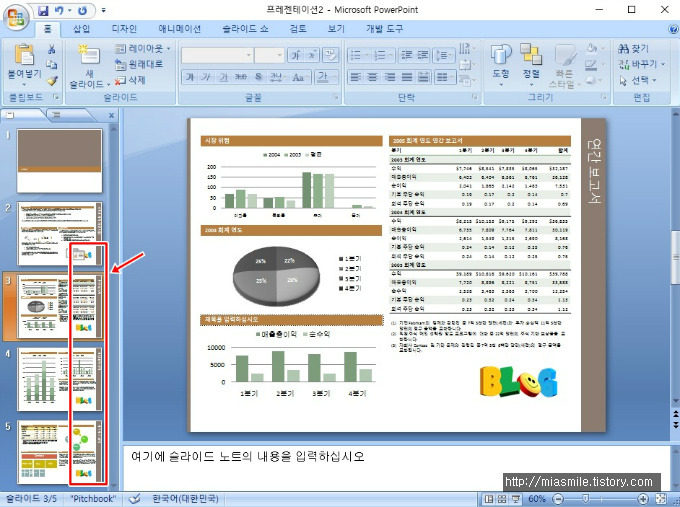
Task: Align text left
Action: click(x=356, y=77)
